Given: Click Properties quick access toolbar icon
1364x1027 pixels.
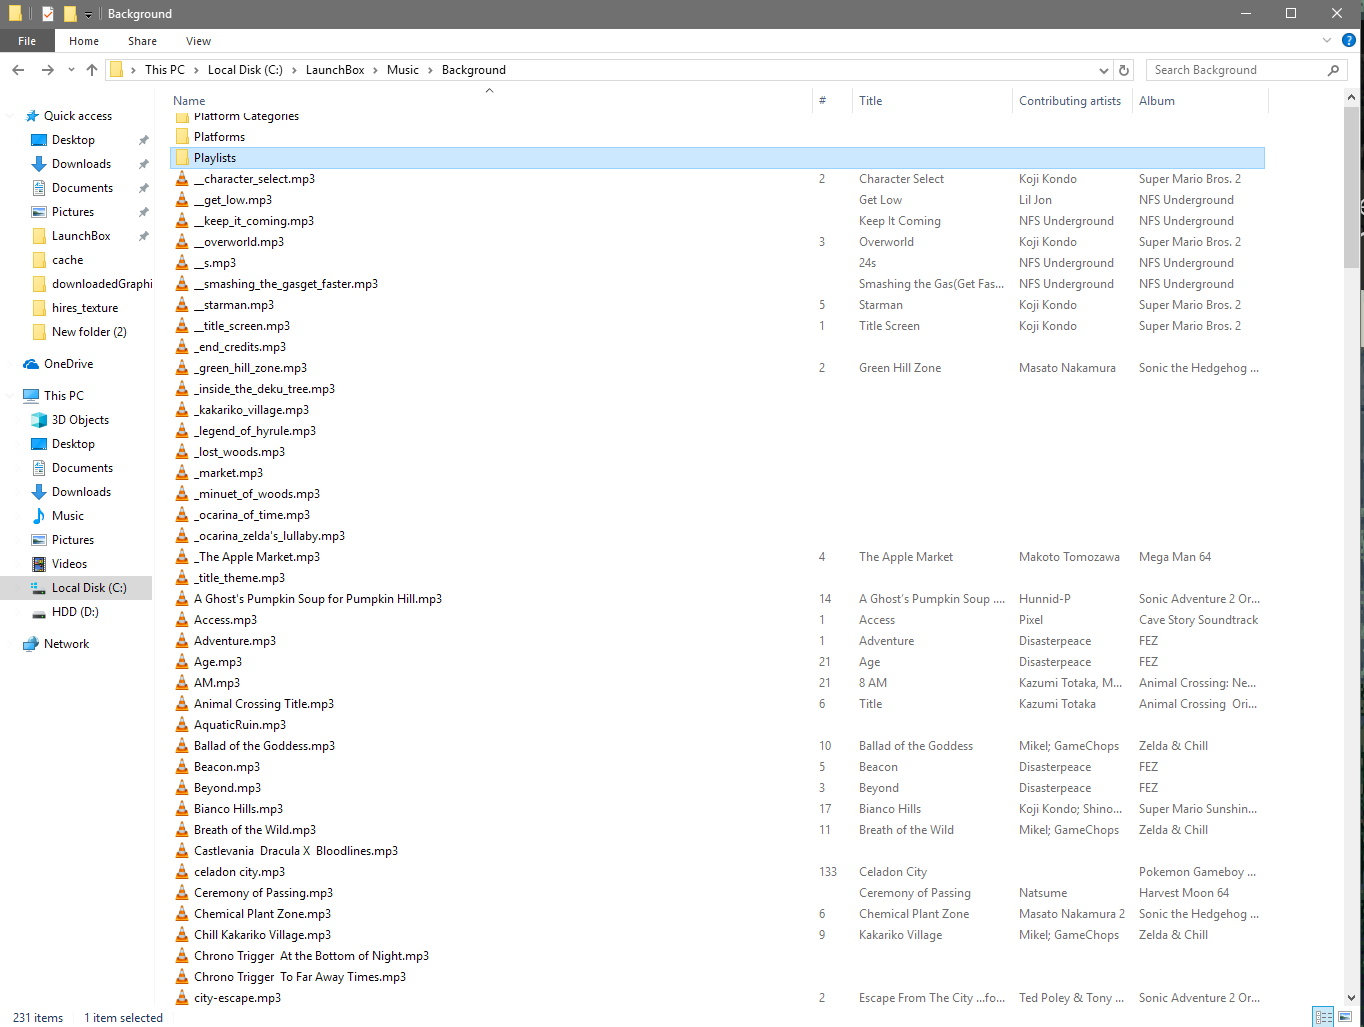Looking at the screenshot, I should [x=48, y=14].
